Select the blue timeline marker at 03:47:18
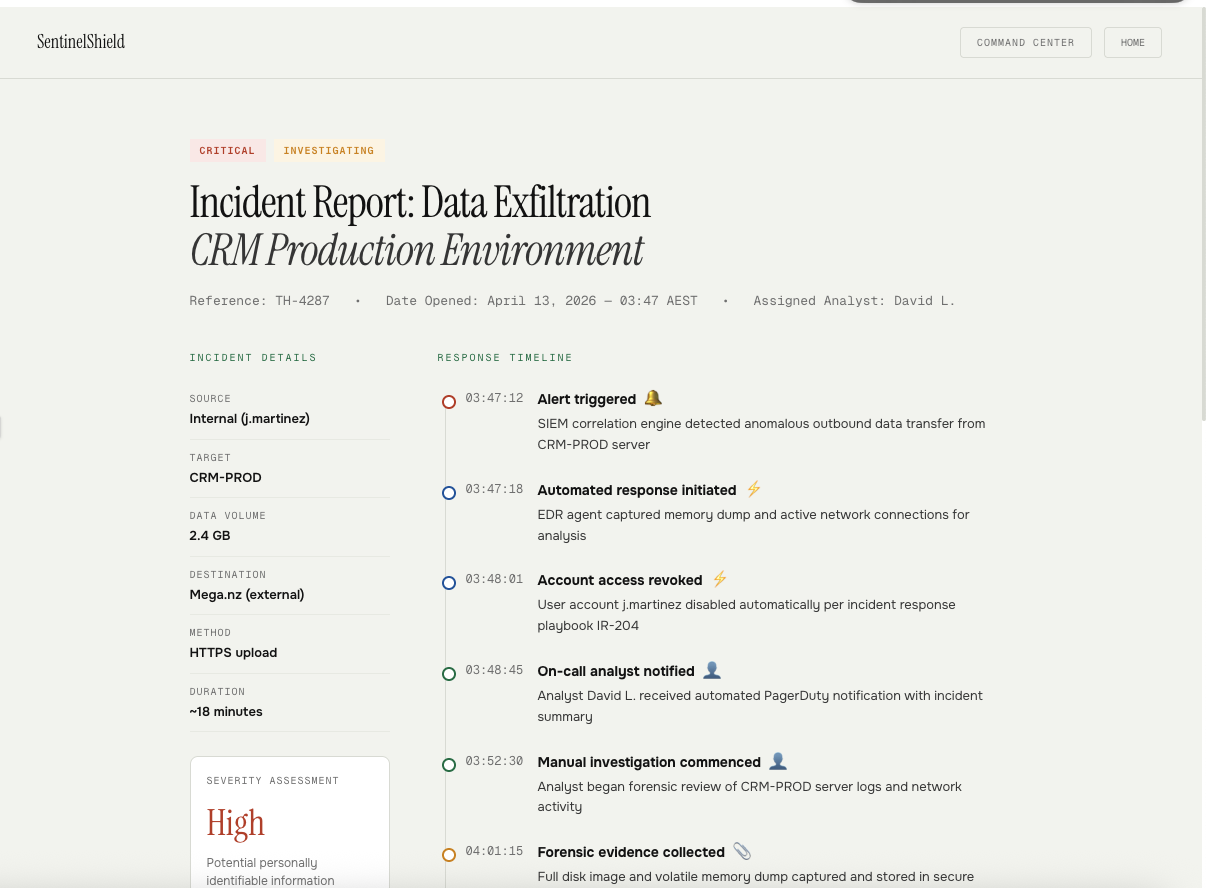This screenshot has height=888, width=1206. click(x=449, y=493)
